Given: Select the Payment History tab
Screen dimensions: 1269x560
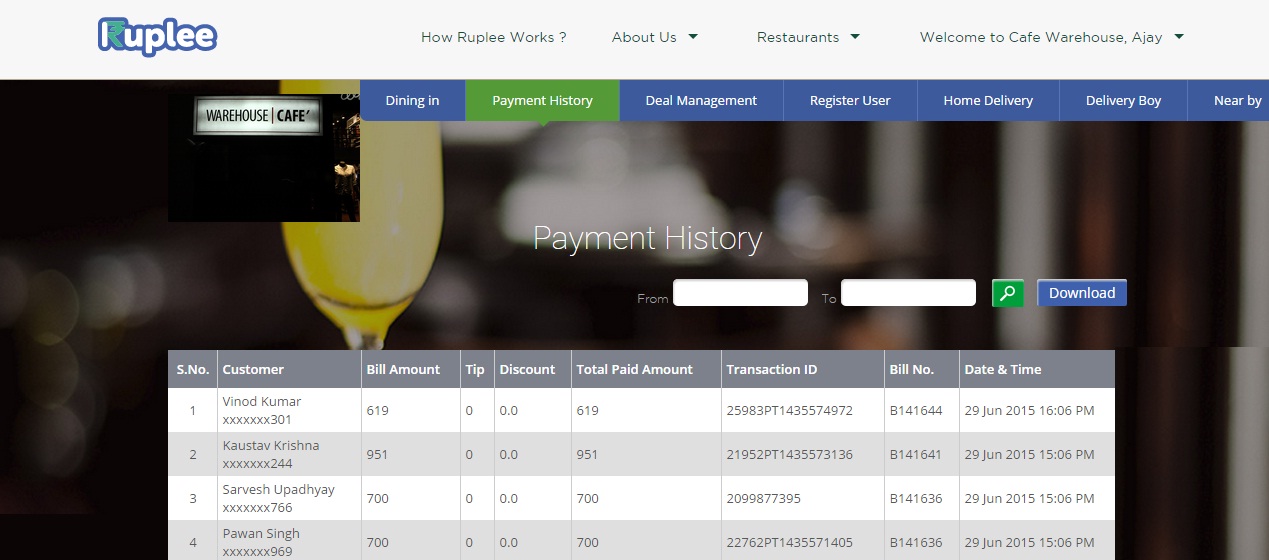Looking at the screenshot, I should click(x=542, y=100).
